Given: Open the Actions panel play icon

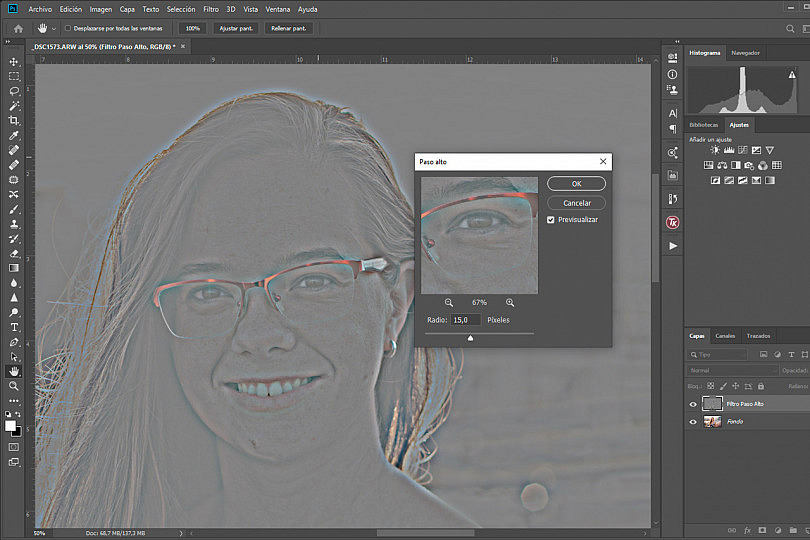Looking at the screenshot, I should [673, 246].
